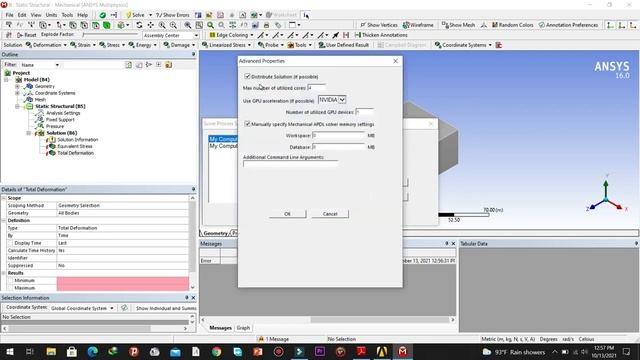Screen dimensions: 640x360
Task: Select Analysis Settings tree item
Action: pyautogui.click(x=63, y=113)
